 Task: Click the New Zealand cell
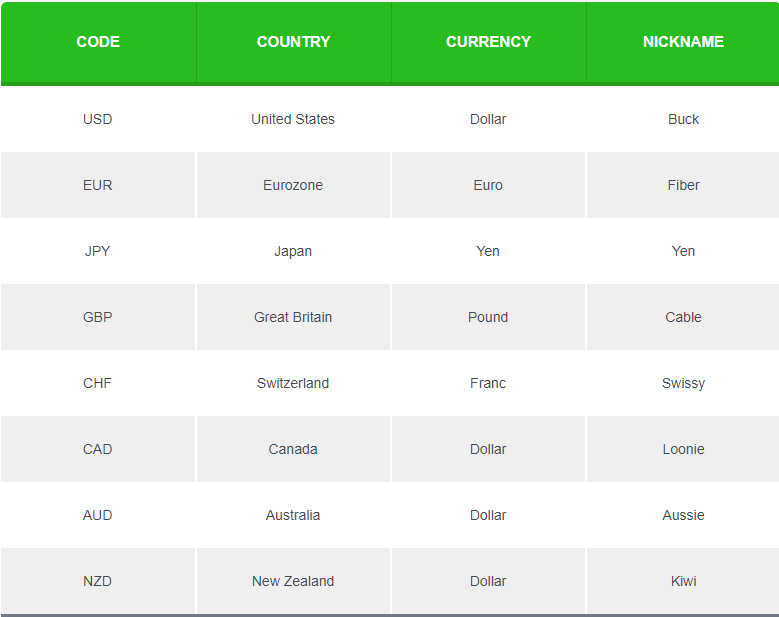click(293, 581)
